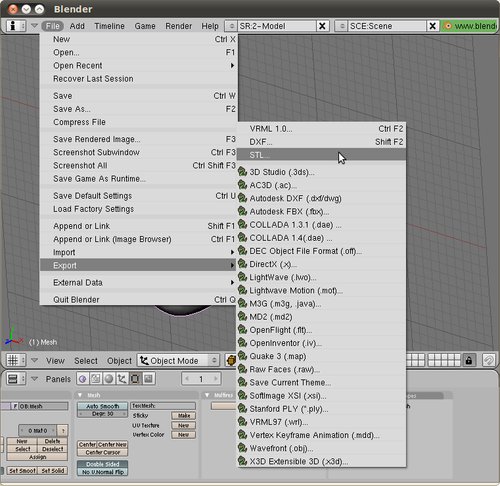Click the frame number 1 field
The width and height of the screenshot is (500, 486).
pyautogui.click(x=201, y=379)
